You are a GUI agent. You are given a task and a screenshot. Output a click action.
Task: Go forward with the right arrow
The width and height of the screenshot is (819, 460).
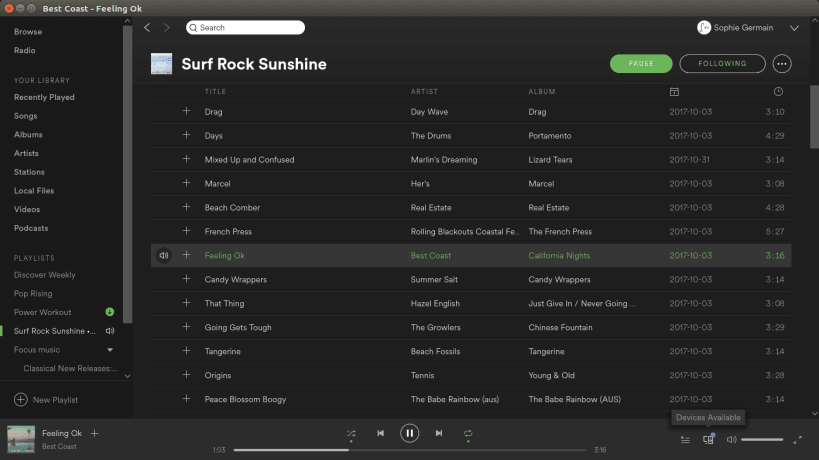pos(166,28)
